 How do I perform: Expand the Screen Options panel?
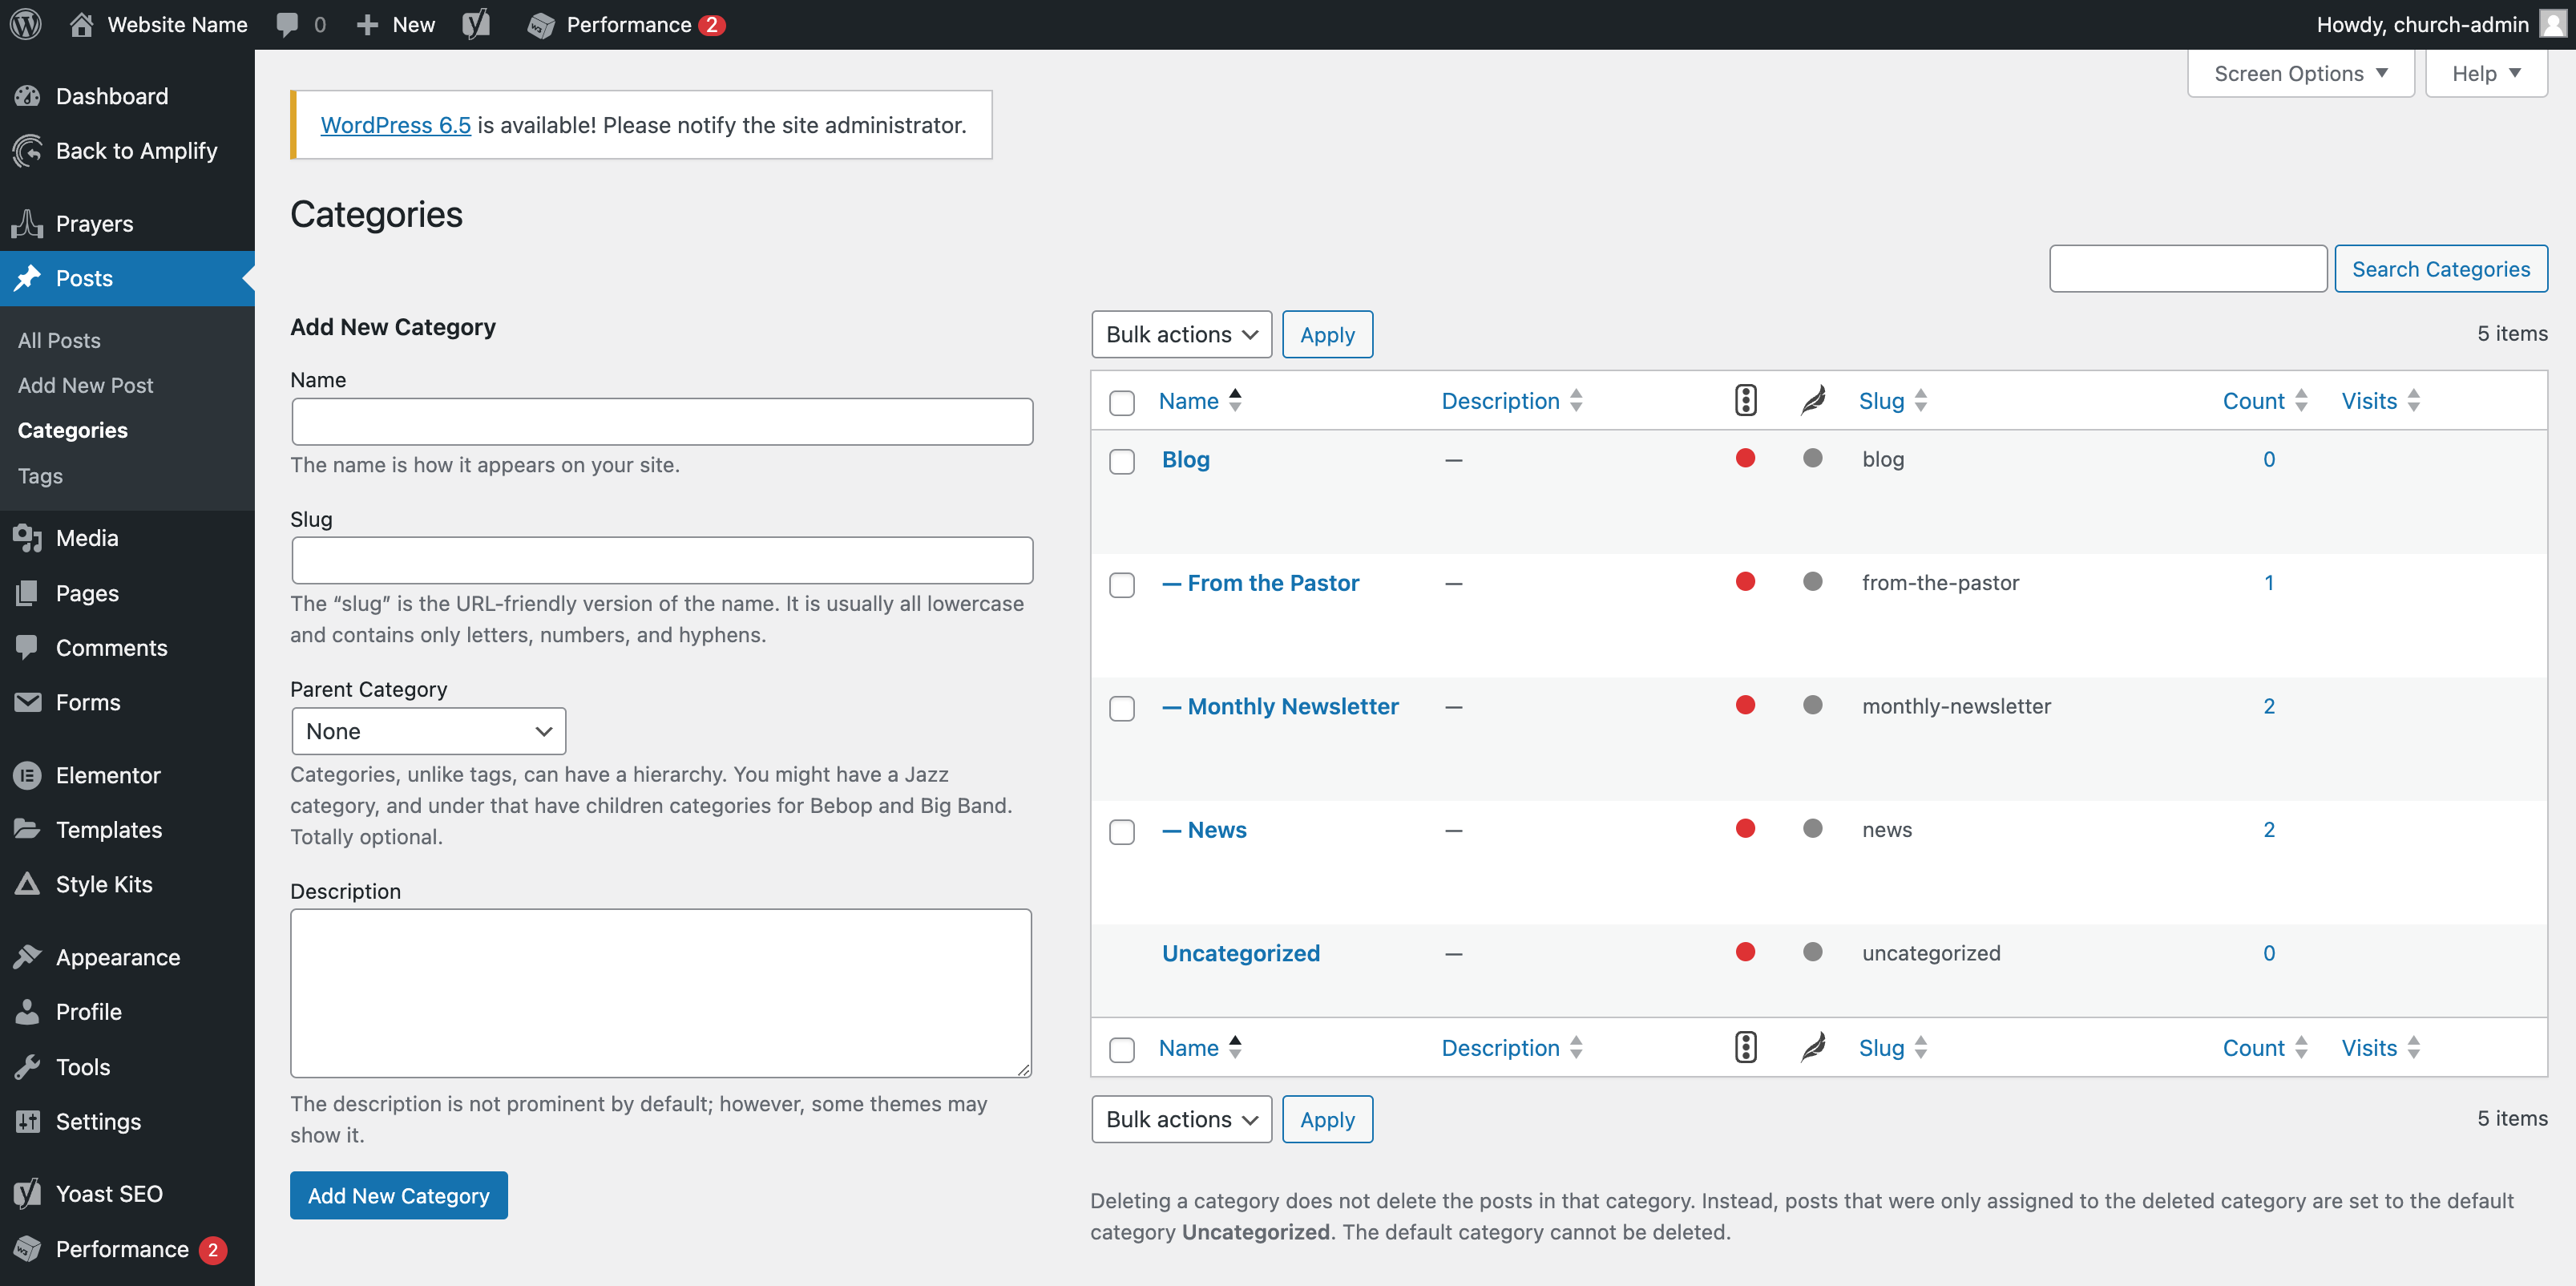pos(2300,74)
